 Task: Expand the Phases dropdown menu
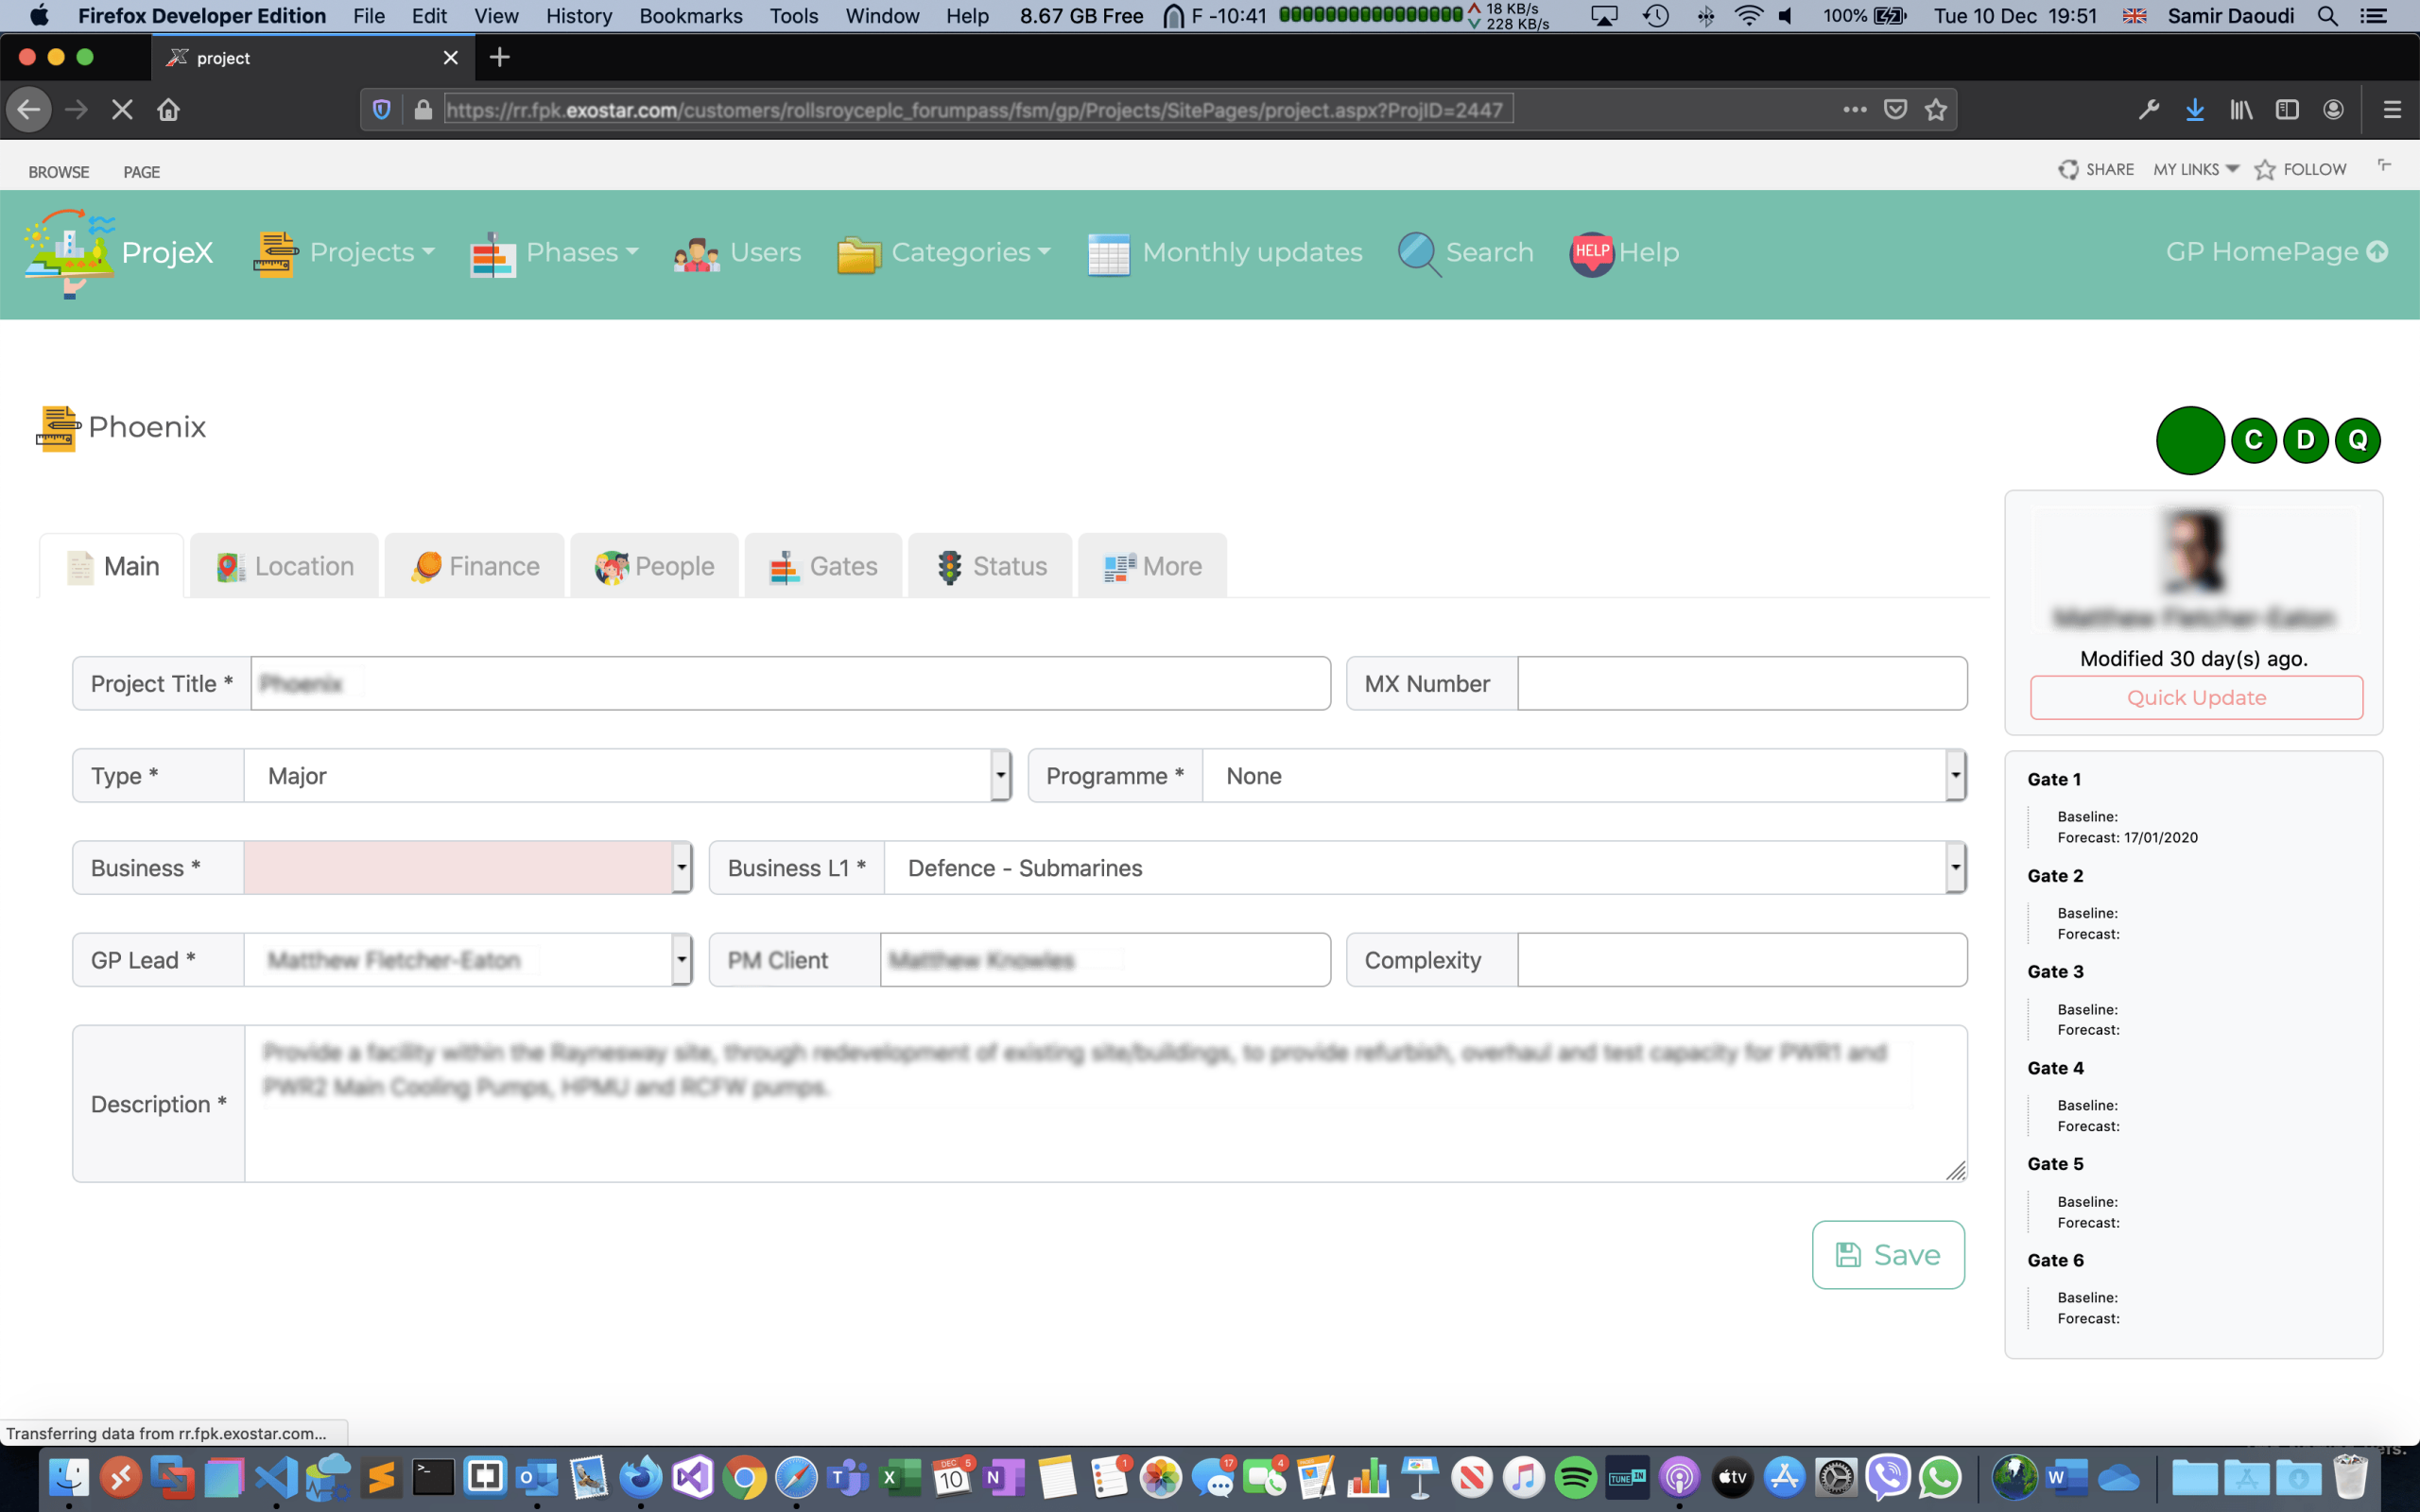pyautogui.click(x=555, y=253)
